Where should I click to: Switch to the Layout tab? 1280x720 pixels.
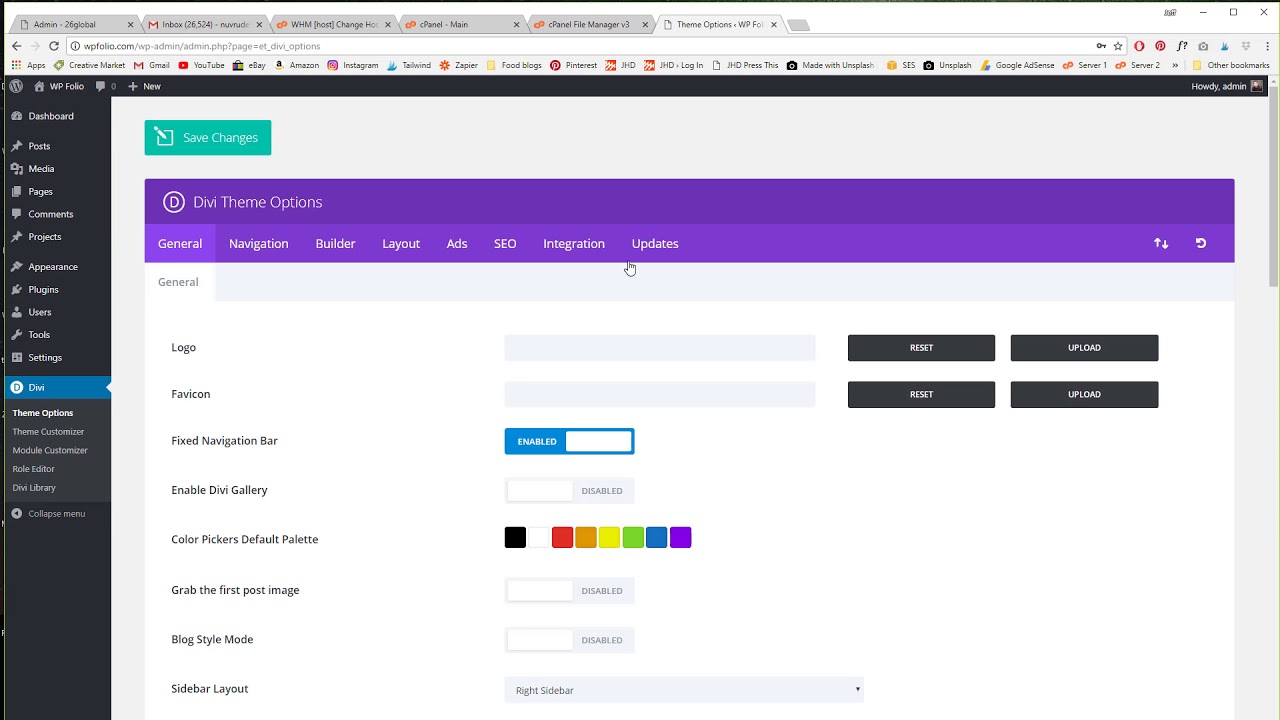pos(401,243)
